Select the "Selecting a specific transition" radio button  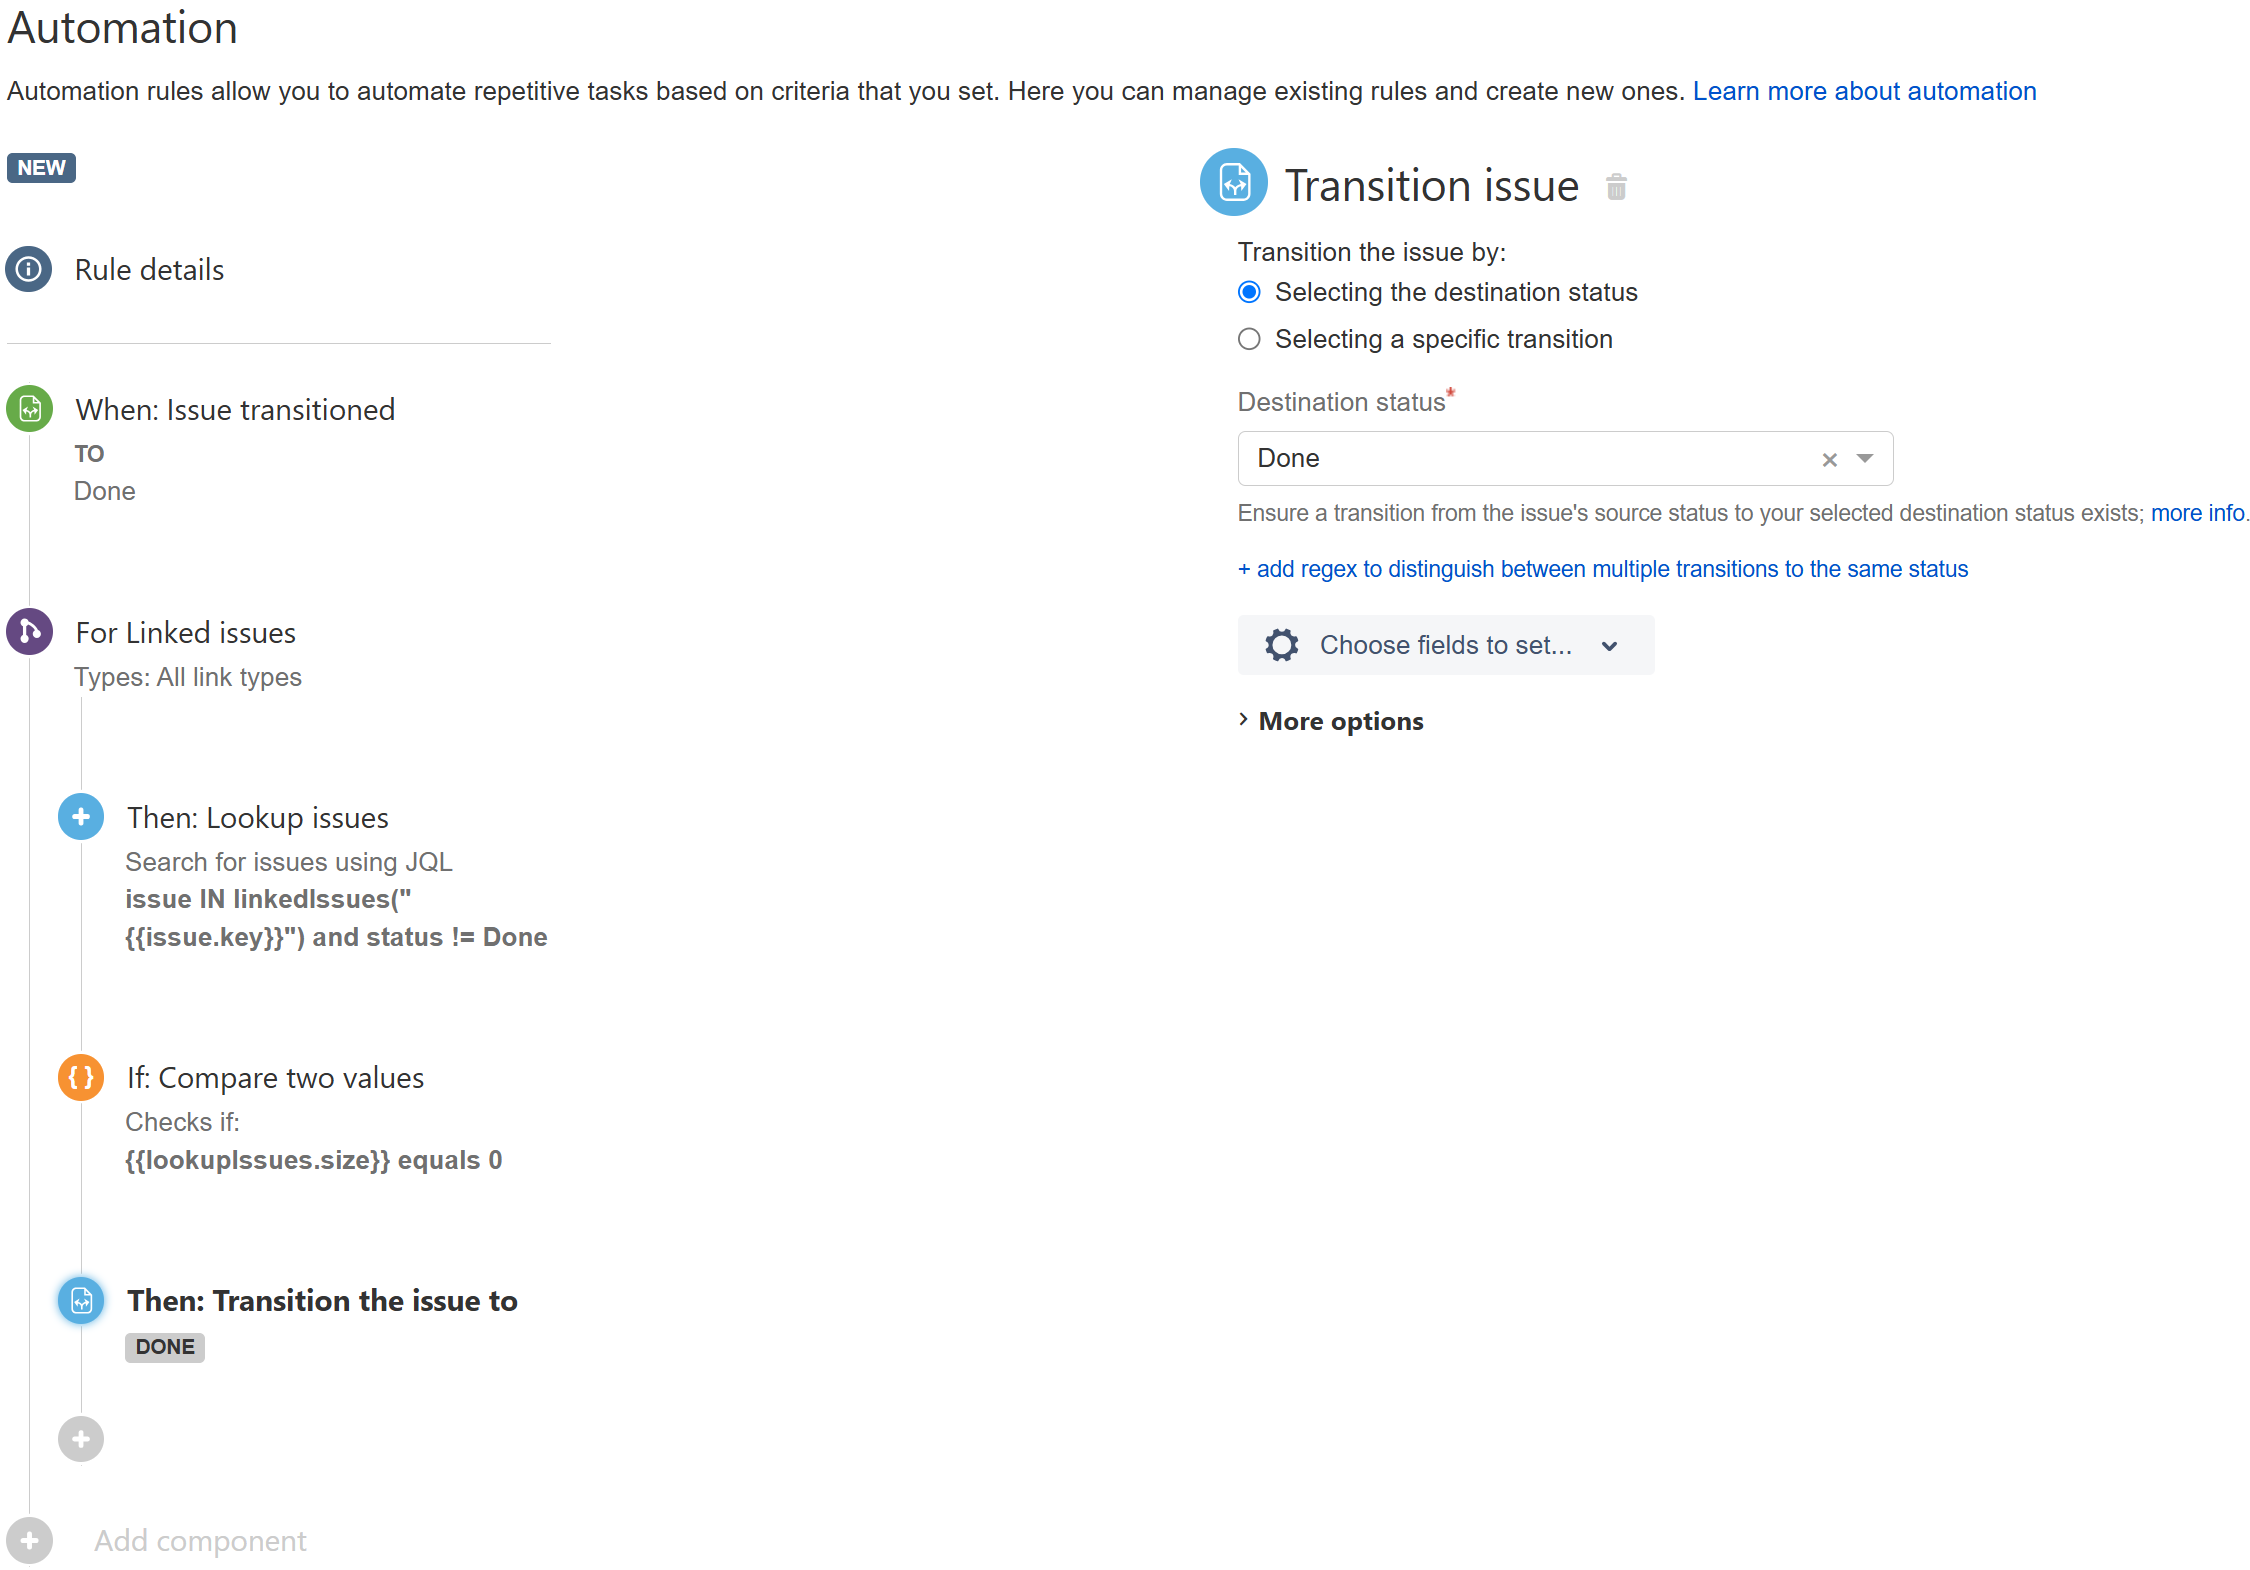pos(1249,339)
